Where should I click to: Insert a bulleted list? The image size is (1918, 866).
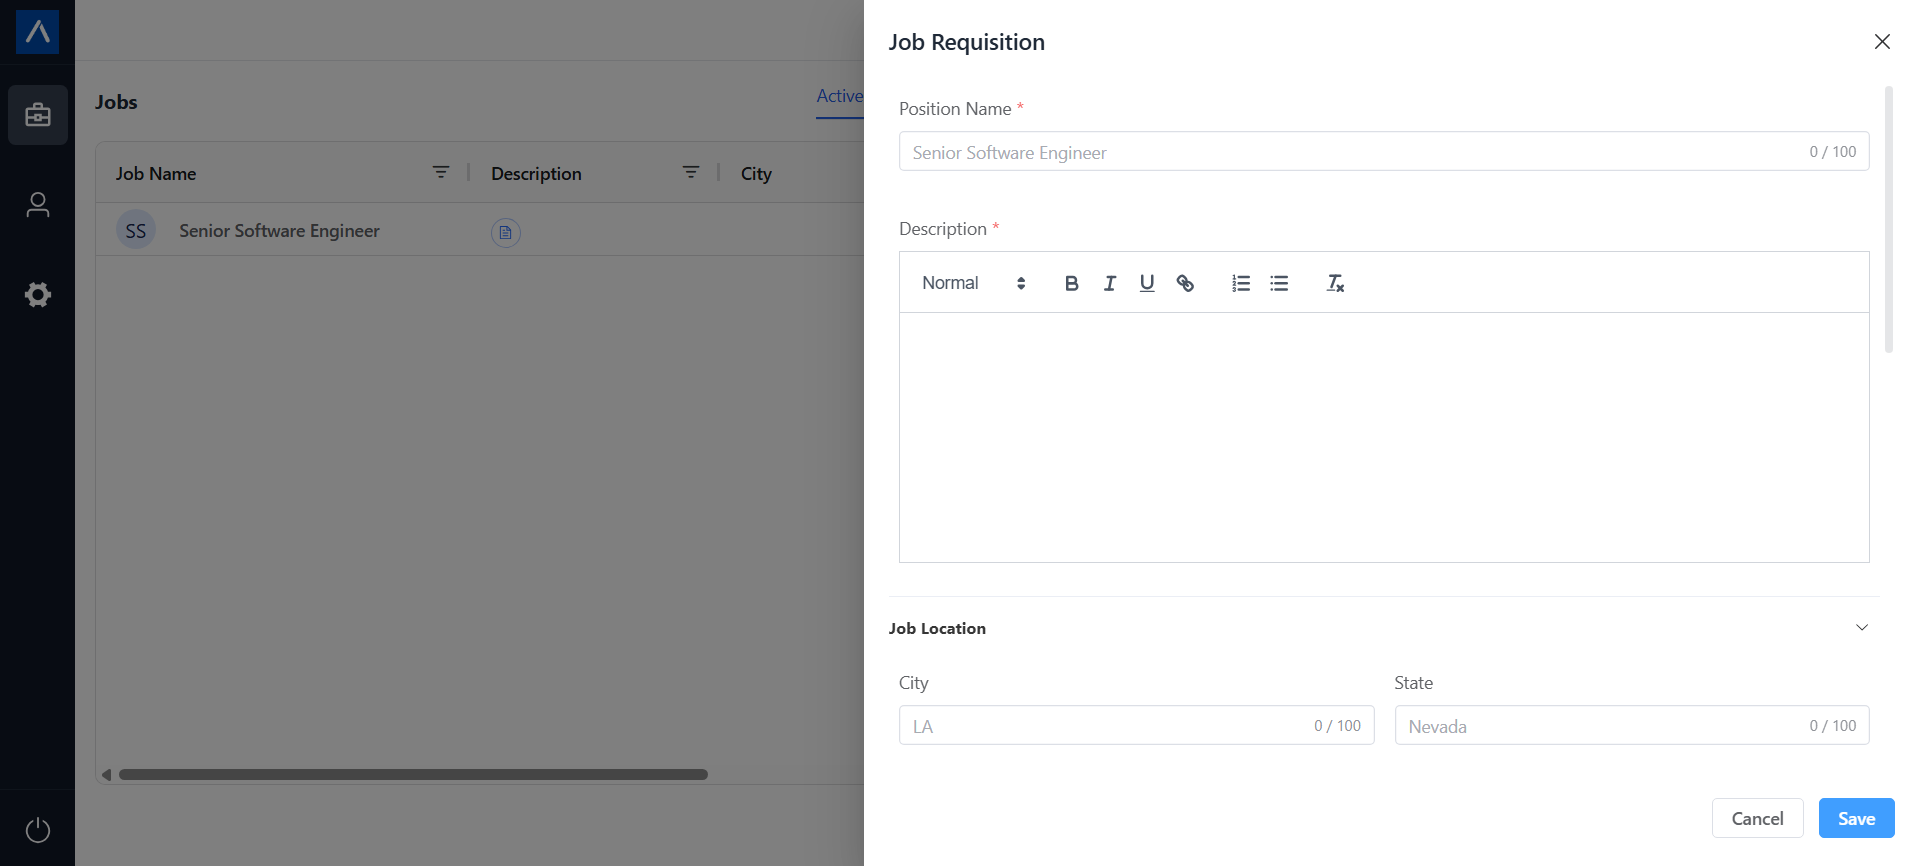coord(1279,283)
